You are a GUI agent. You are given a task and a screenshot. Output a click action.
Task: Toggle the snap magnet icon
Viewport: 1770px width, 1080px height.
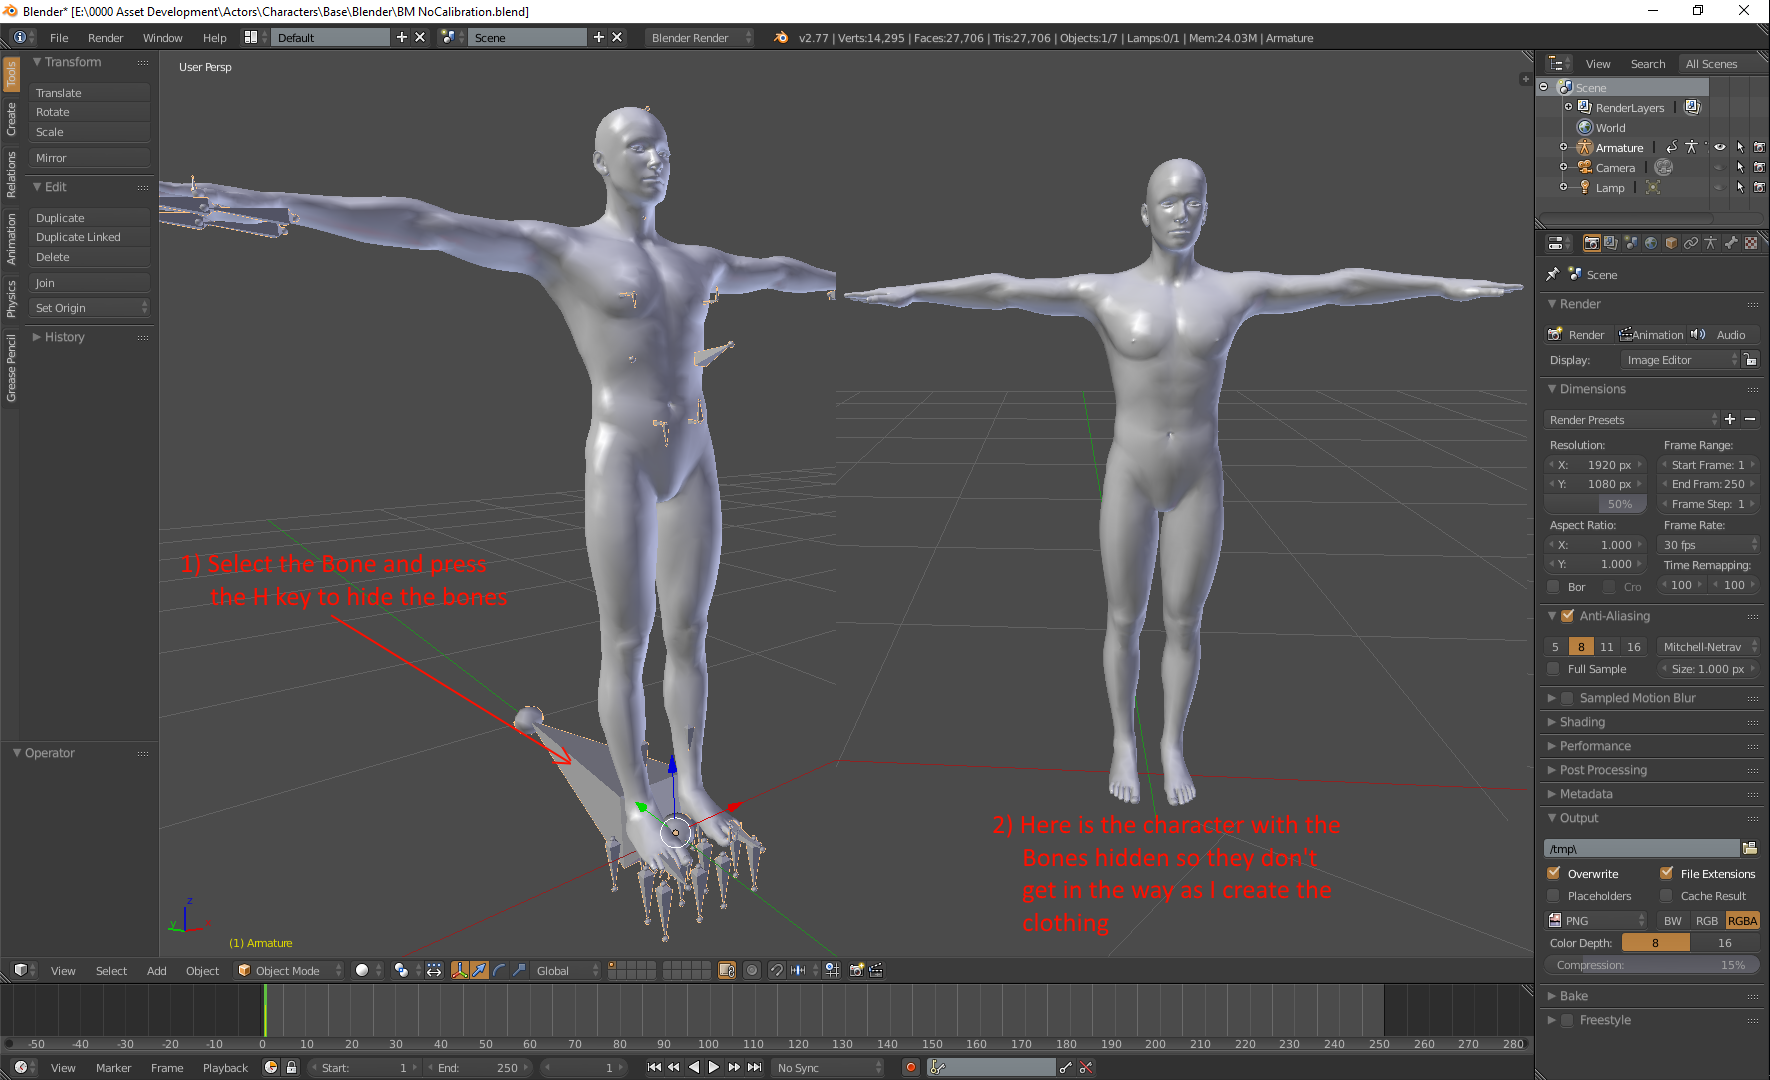[x=777, y=970]
